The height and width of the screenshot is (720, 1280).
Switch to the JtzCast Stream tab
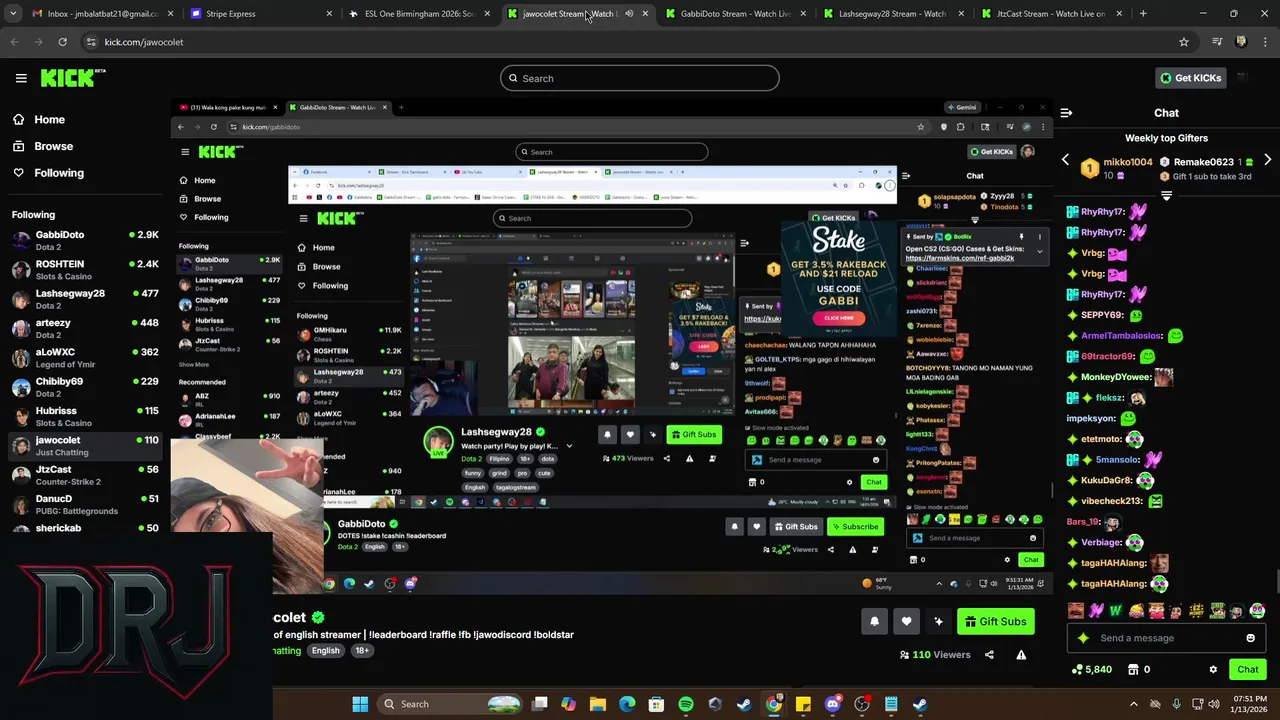(1050, 14)
